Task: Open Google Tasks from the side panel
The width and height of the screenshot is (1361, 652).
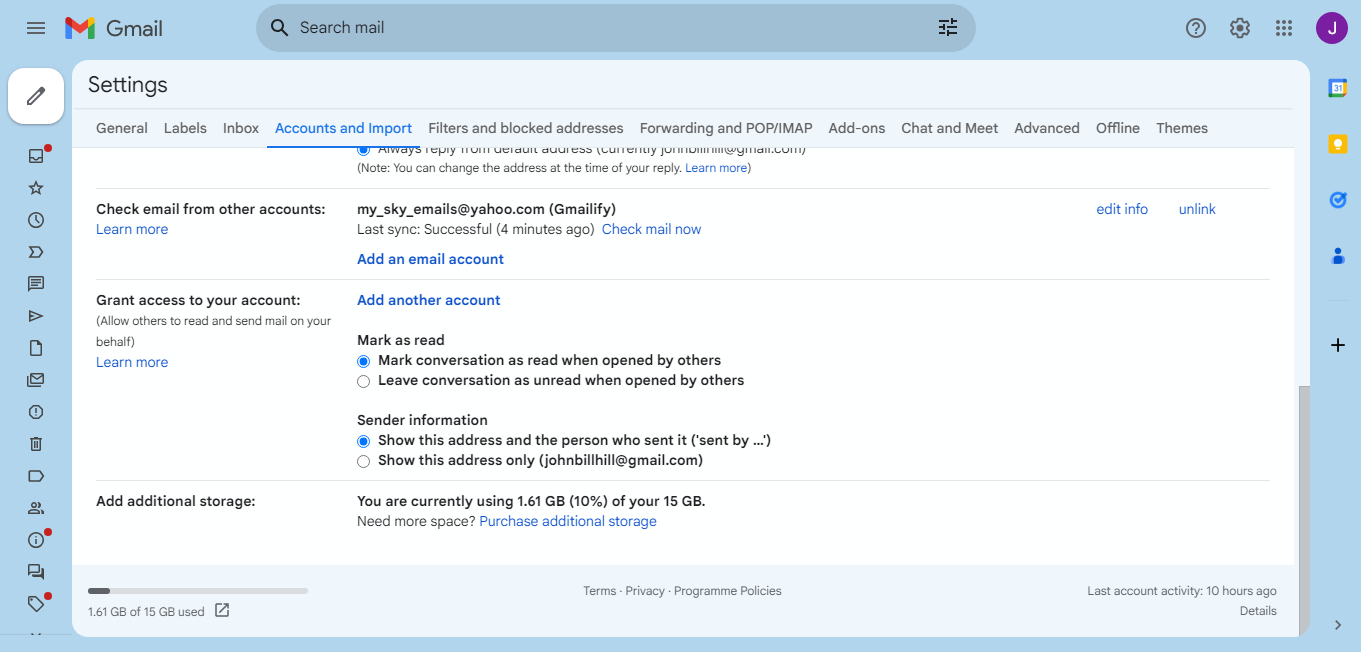Action: coord(1338,200)
